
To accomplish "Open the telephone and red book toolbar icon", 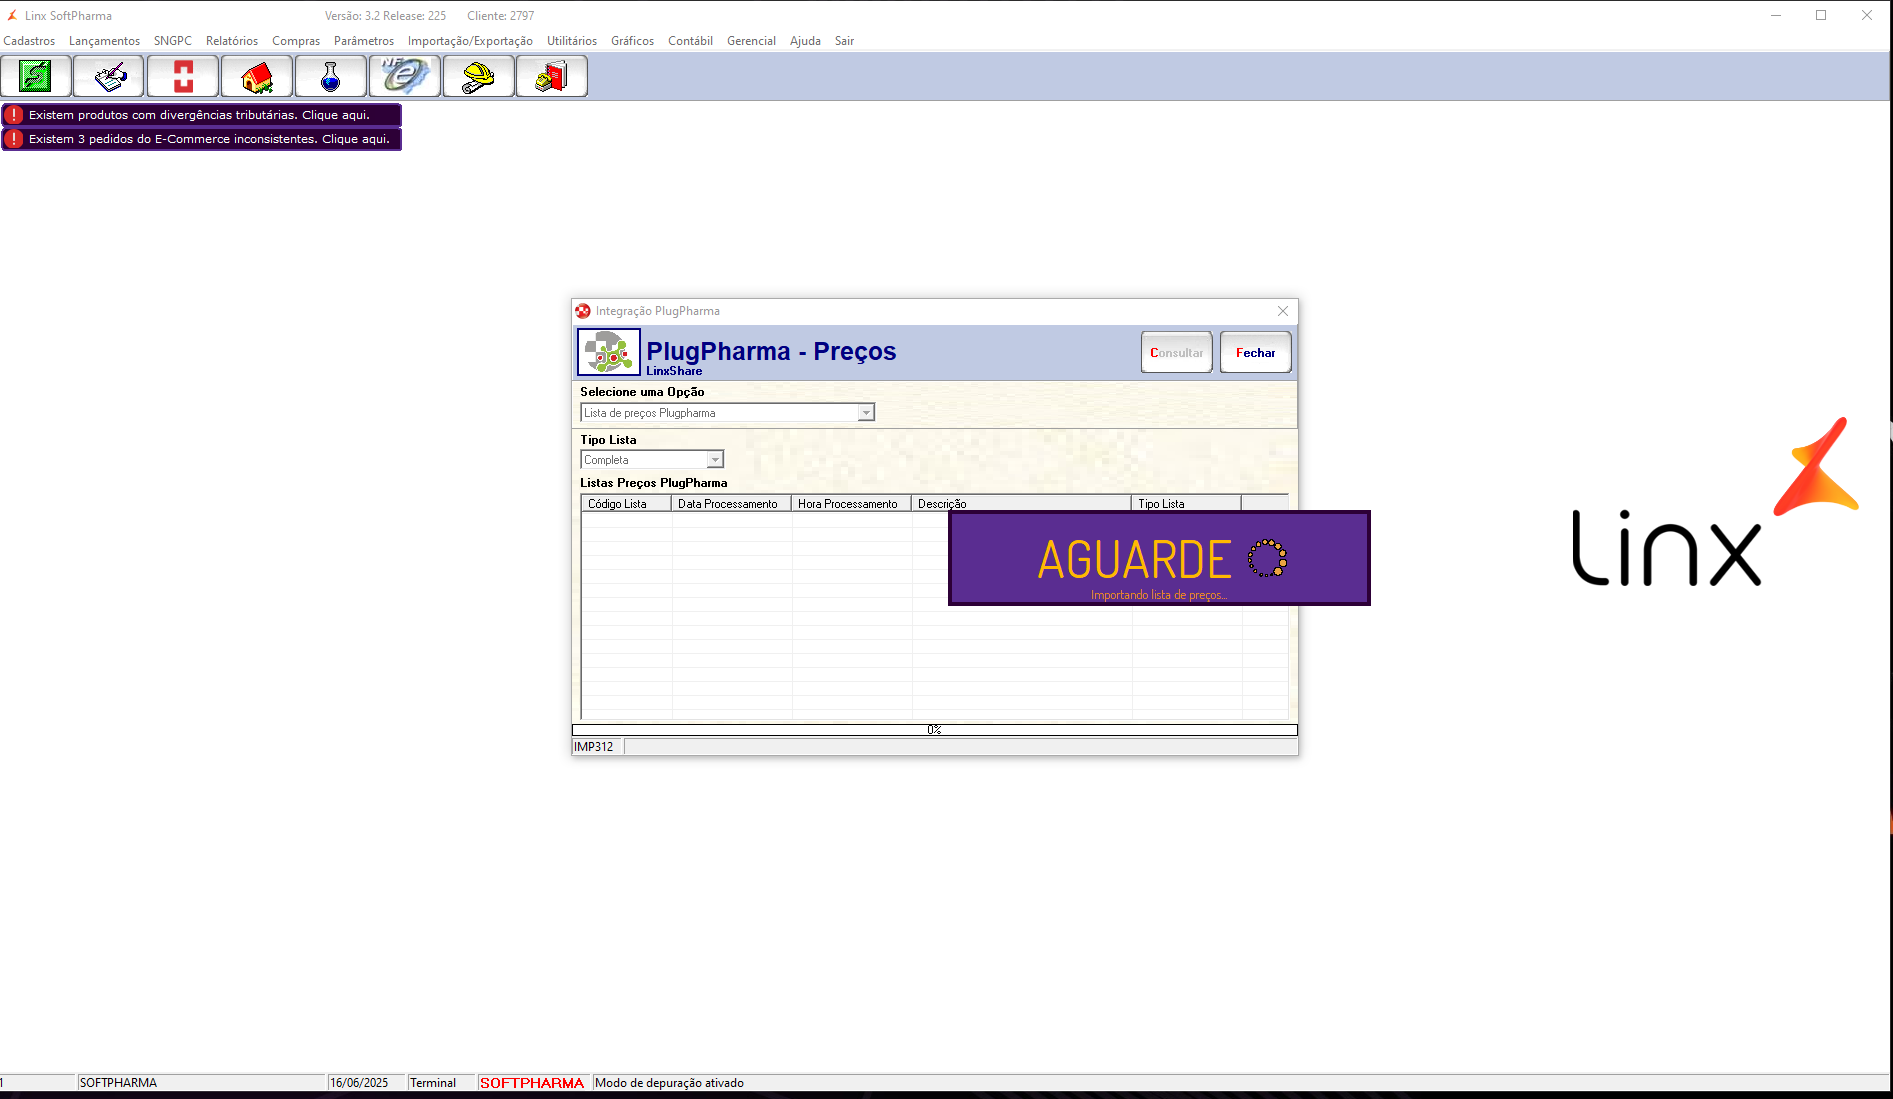I will pyautogui.click(x=552, y=76).
